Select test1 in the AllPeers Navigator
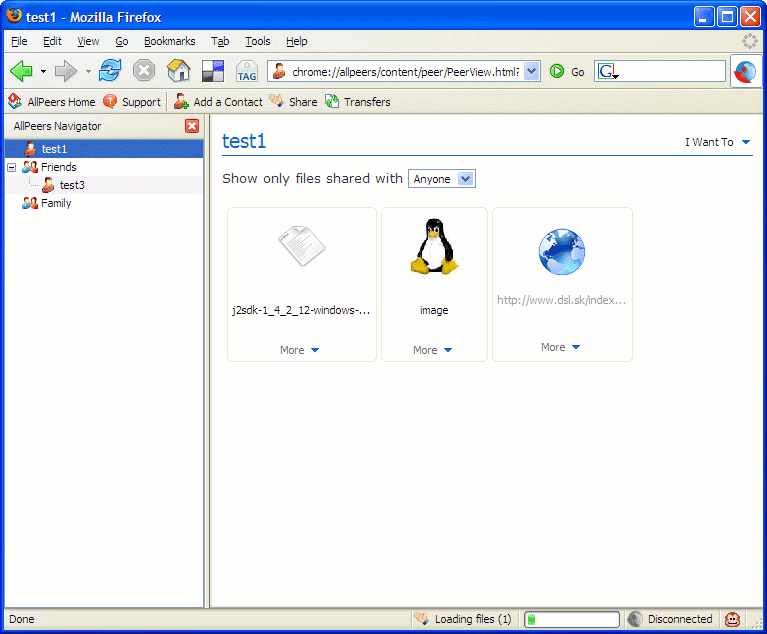 point(104,149)
